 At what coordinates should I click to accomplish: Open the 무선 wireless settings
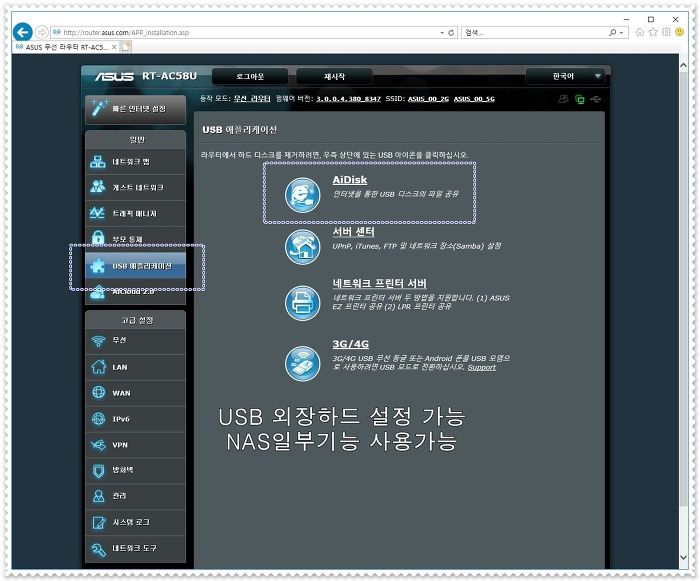135,341
